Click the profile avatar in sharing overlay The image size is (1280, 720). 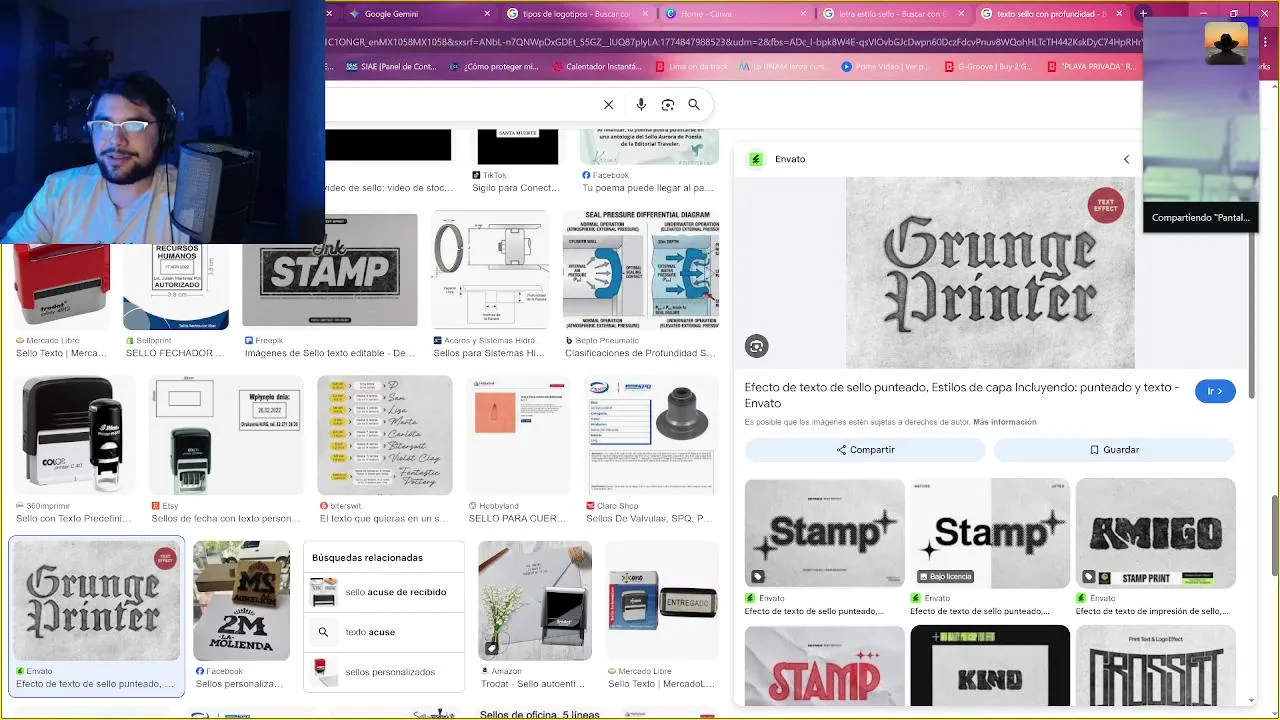(1226, 42)
